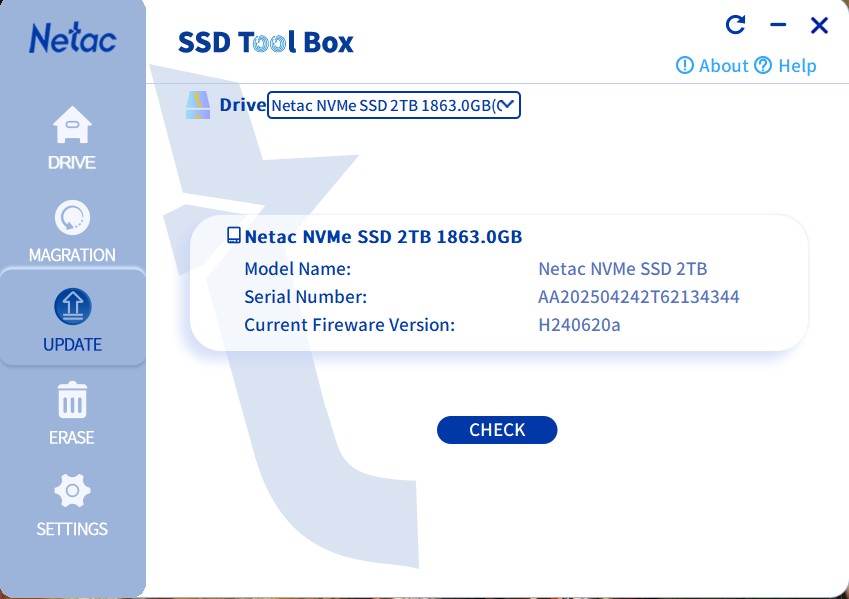The image size is (849, 599).
Task: Click the disk icon next to drive title
Action: point(233,236)
